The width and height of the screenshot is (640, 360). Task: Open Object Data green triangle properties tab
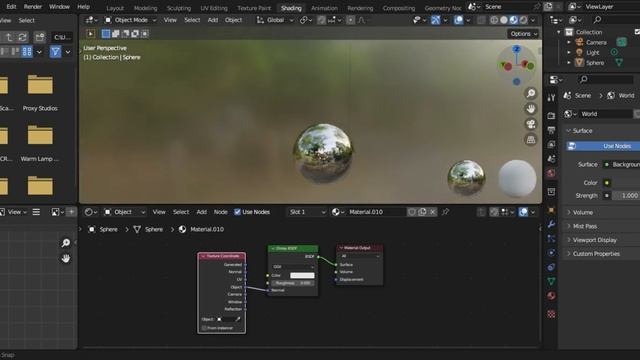(x=551, y=281)
